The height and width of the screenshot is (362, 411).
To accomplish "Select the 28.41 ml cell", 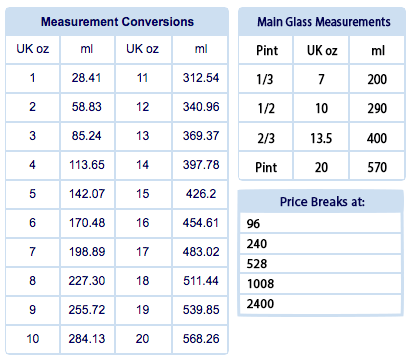I will coord(87,78).
